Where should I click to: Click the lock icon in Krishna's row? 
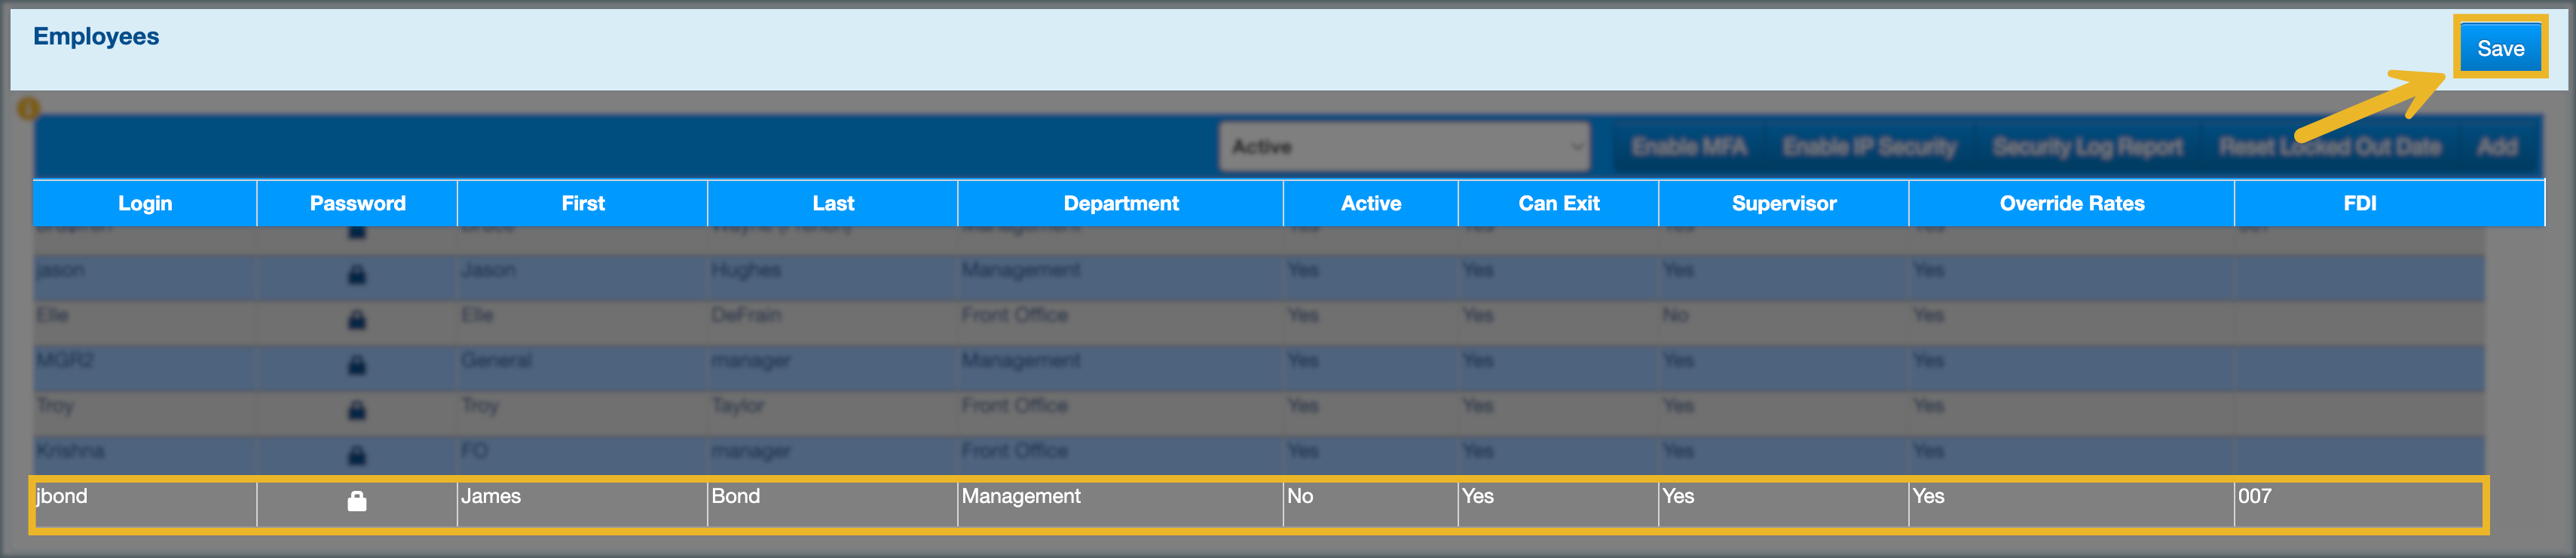tap(356, 455)
